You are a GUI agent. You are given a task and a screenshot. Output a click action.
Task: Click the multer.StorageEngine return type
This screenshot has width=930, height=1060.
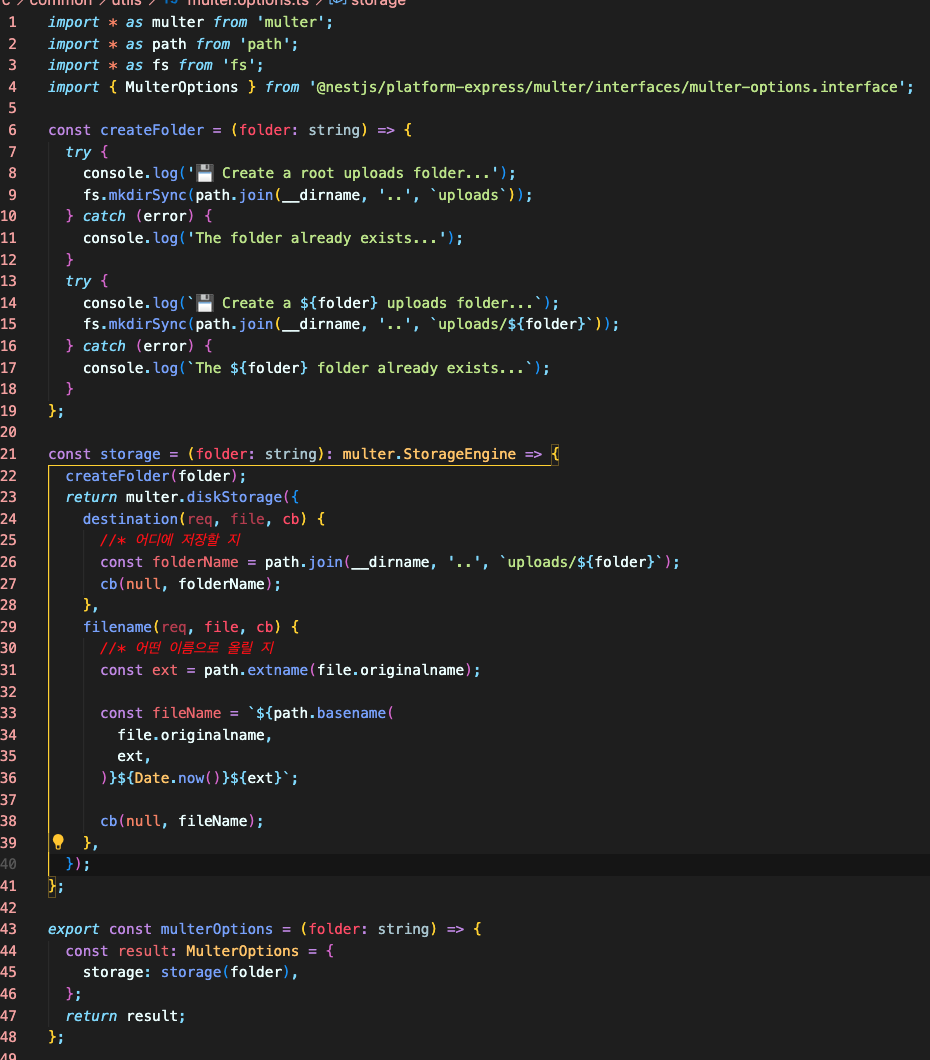tap(429, 454)
